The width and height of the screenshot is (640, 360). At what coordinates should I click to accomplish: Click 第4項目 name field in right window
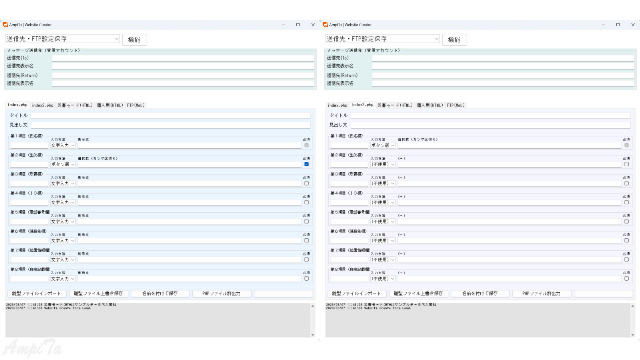click(349, 202)
